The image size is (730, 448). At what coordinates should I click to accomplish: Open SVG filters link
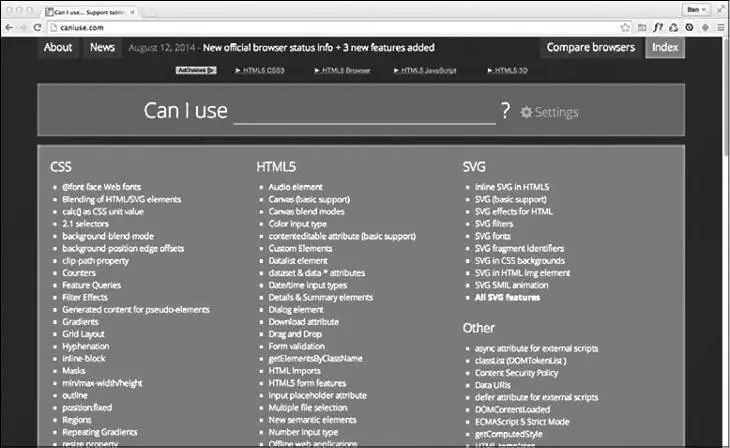(494, 224)
